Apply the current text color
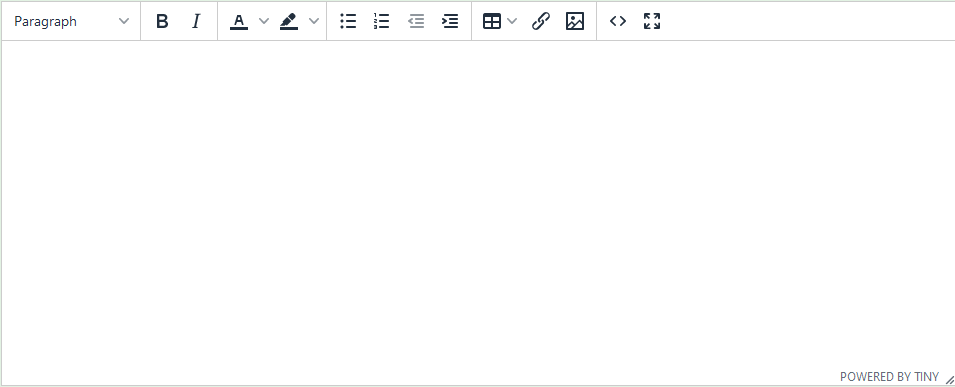The height and width of the screenshot is (387, 955). coord(239,21)
